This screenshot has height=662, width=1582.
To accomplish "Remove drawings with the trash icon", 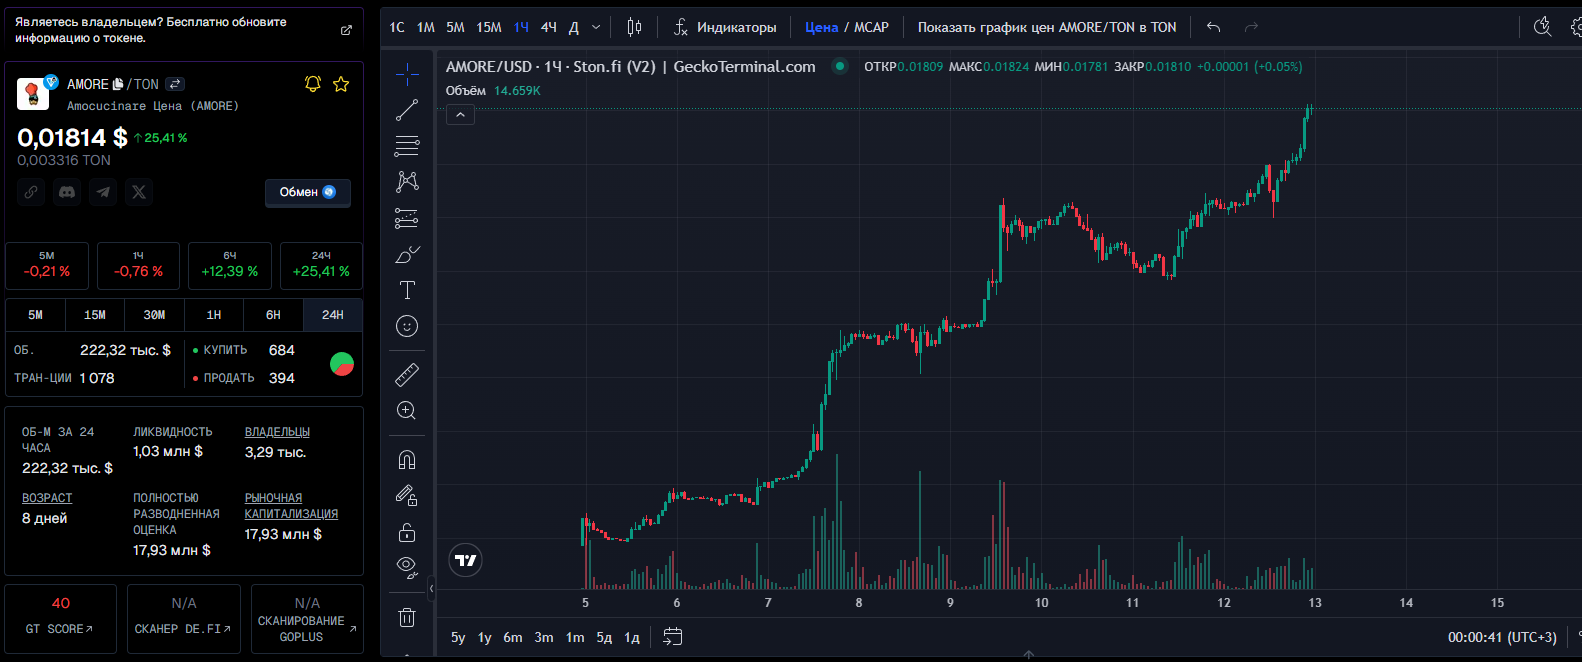I will click(x=407, y=617).
